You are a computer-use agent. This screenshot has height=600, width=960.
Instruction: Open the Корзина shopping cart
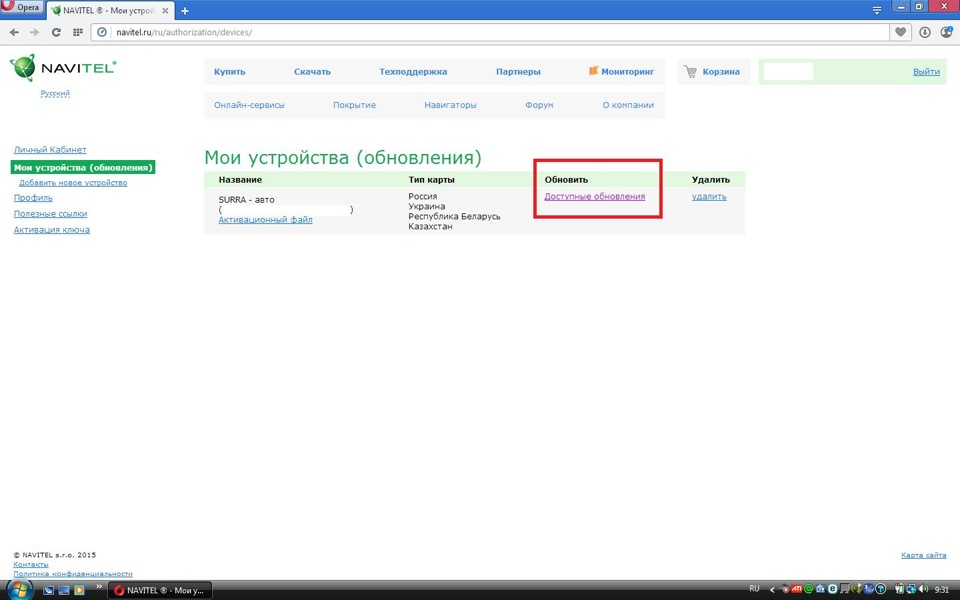click(712, 72)
